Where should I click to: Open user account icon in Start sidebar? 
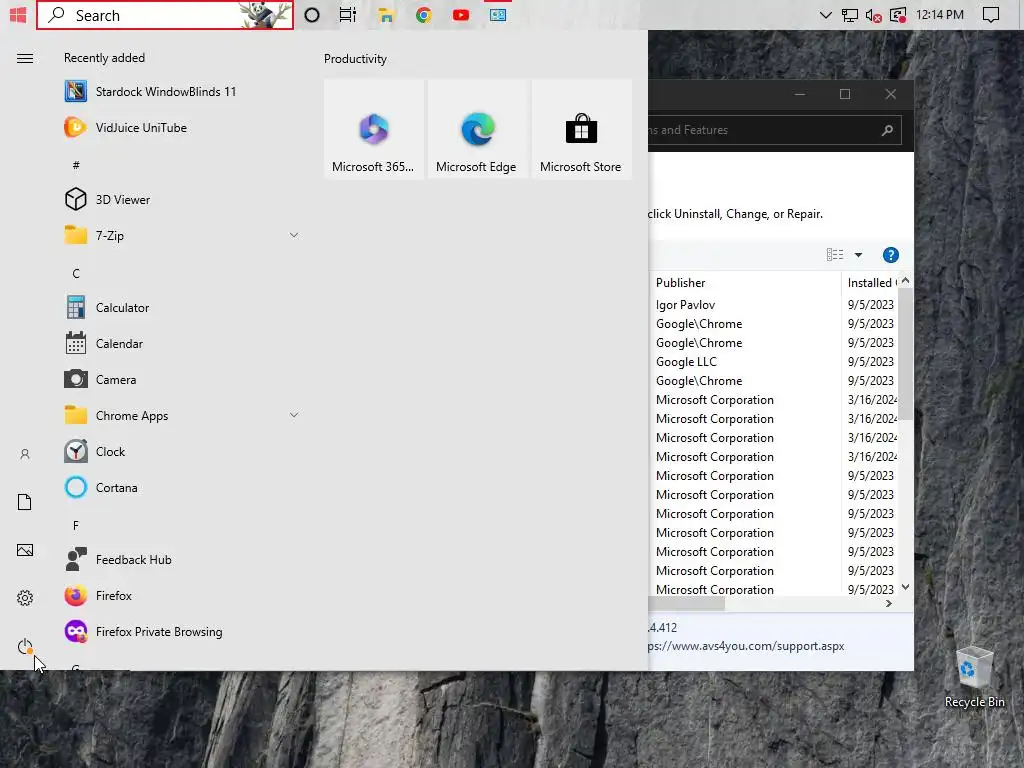(25, 454)
